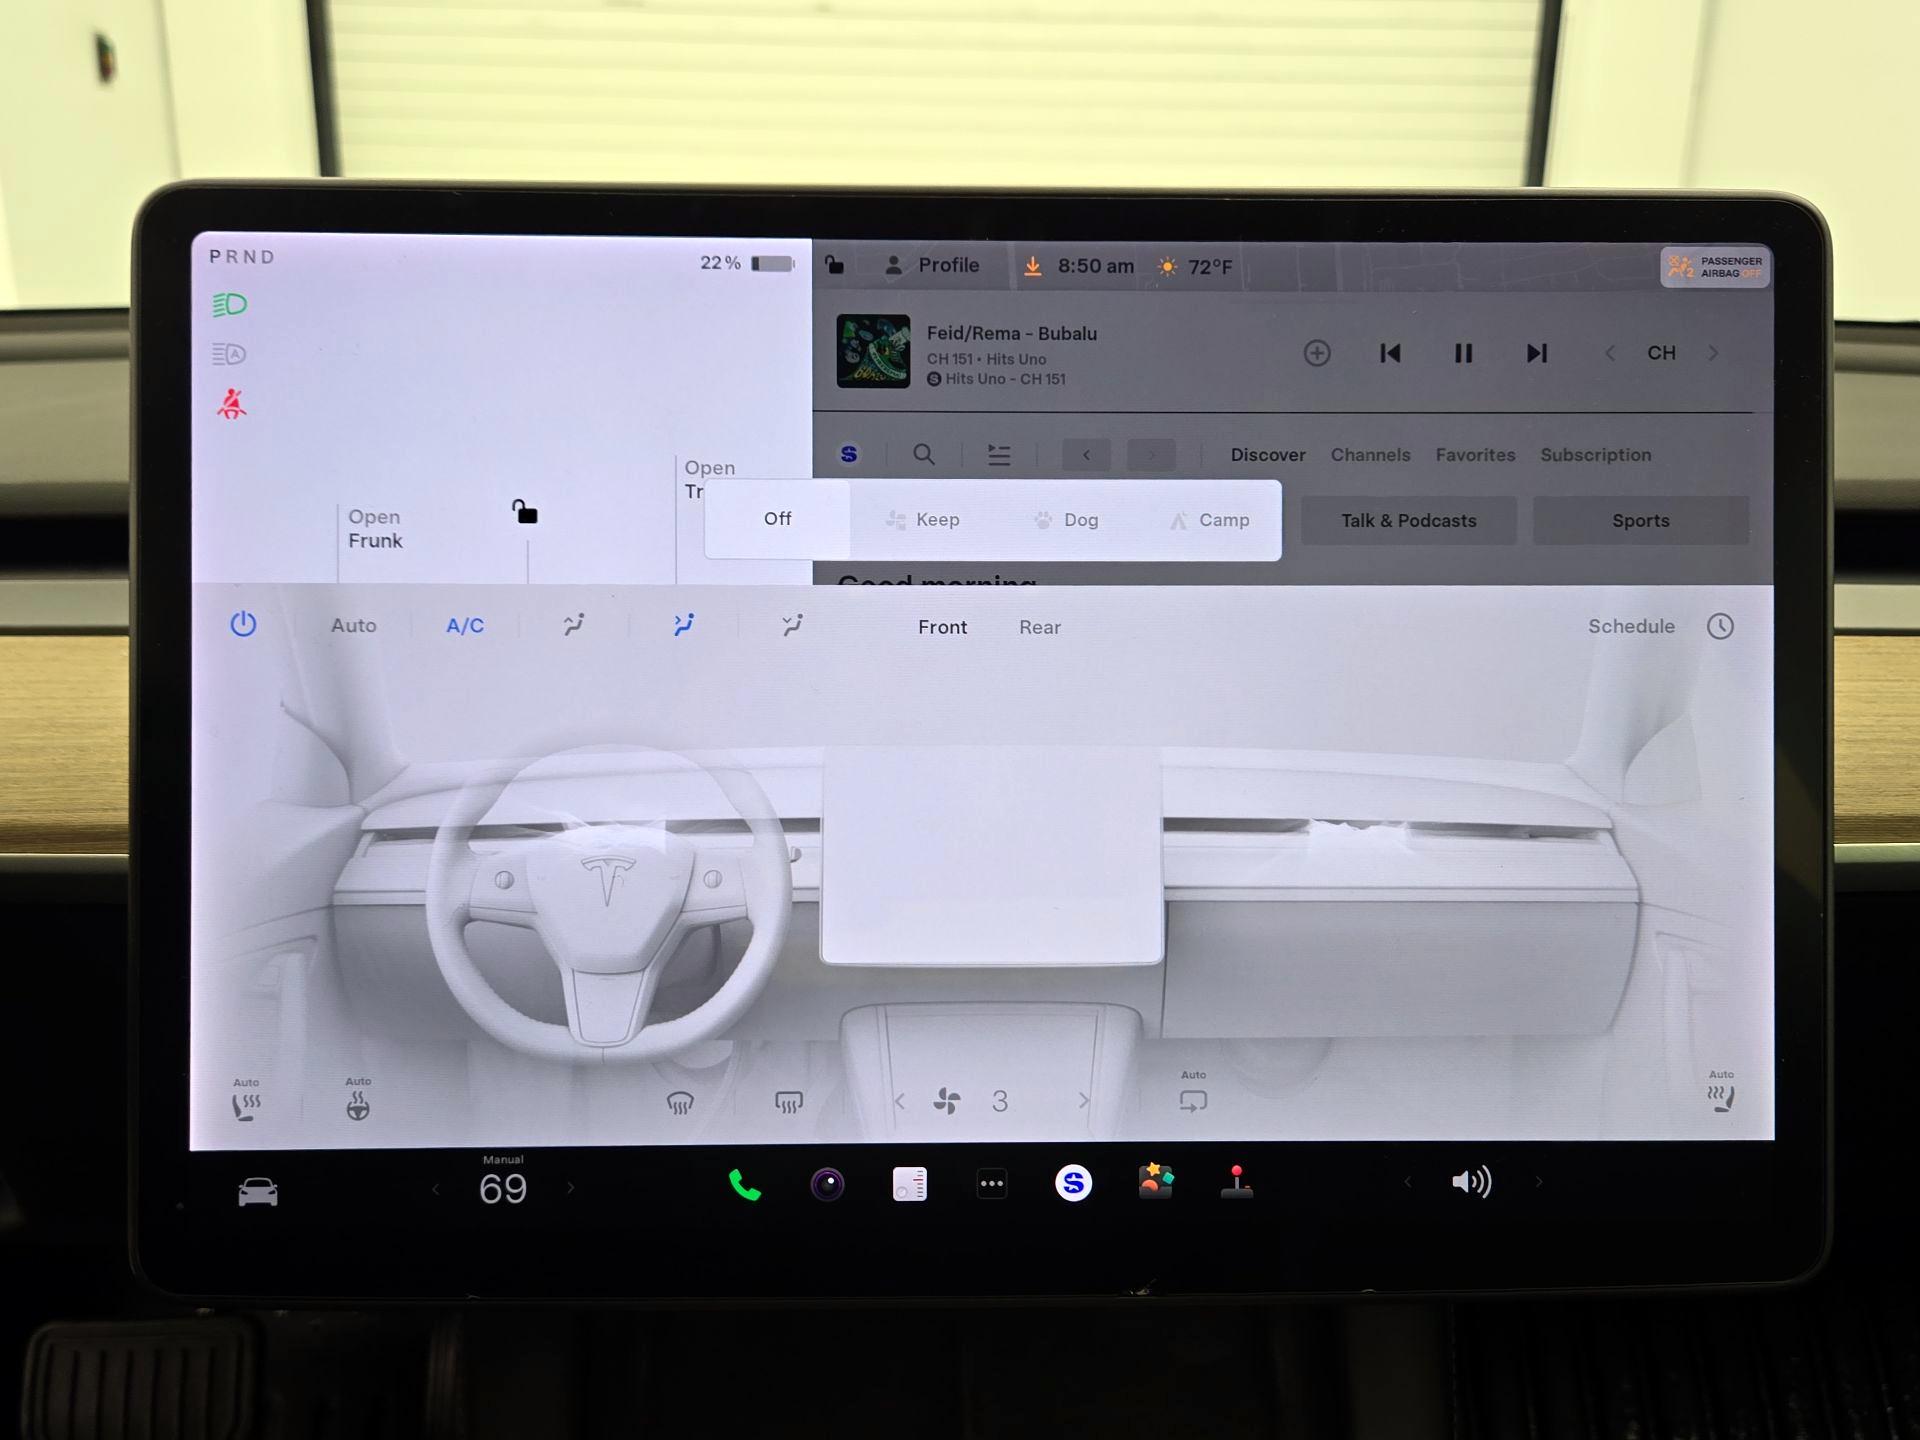Advance to the next channel chevron
This screenshot has width=1920, height=1440.
point(1715,353)
